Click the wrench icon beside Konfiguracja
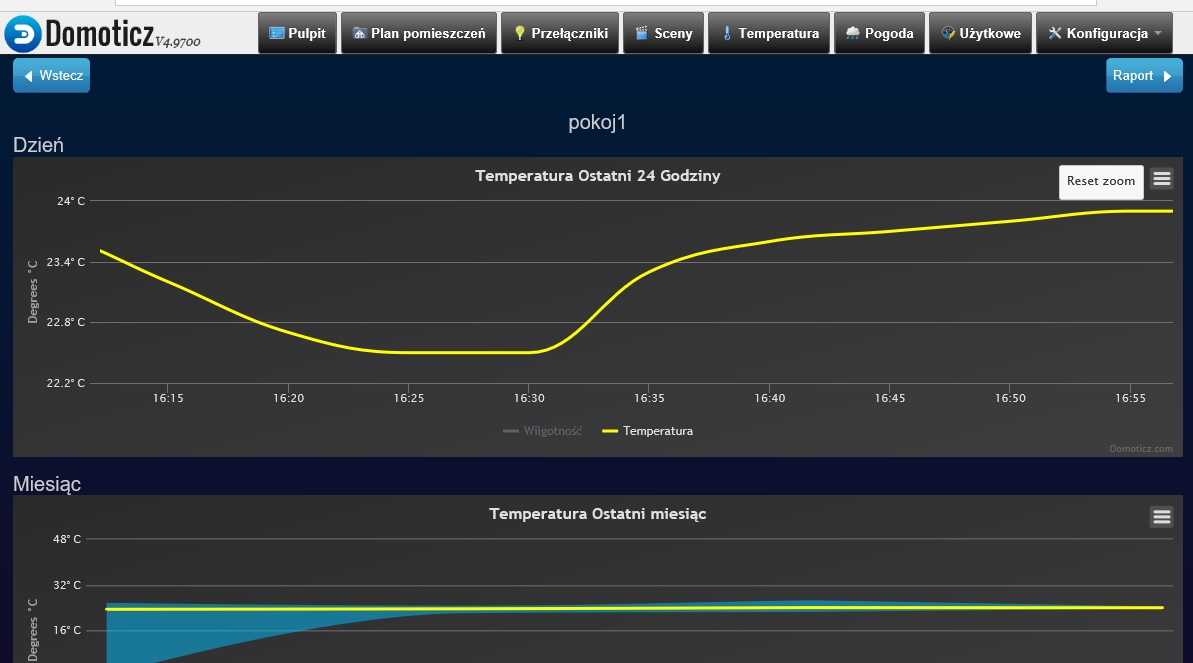The image size is (1193, 663). click(1054, 33)
